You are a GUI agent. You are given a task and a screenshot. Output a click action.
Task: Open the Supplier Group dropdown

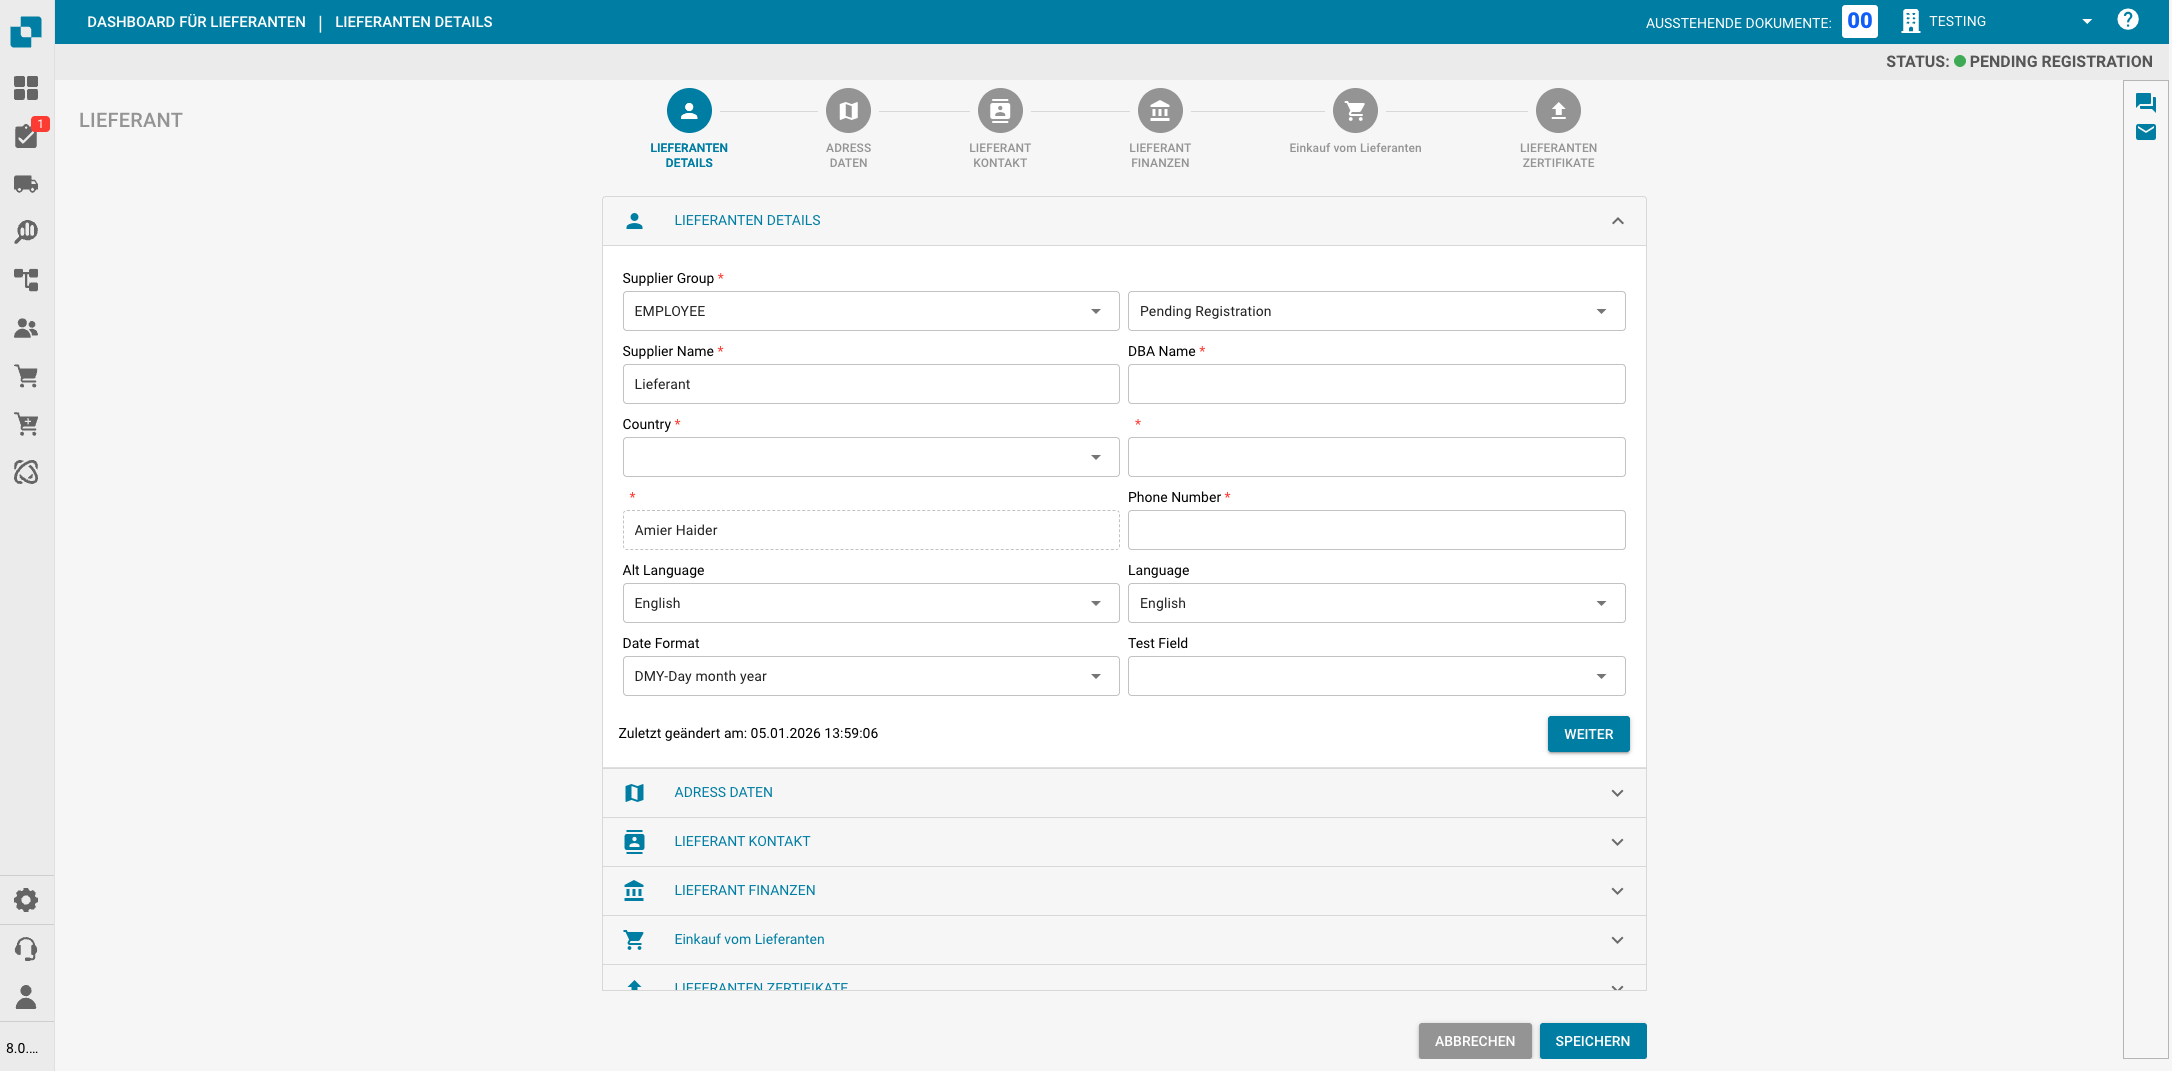[x=870, y=311]
